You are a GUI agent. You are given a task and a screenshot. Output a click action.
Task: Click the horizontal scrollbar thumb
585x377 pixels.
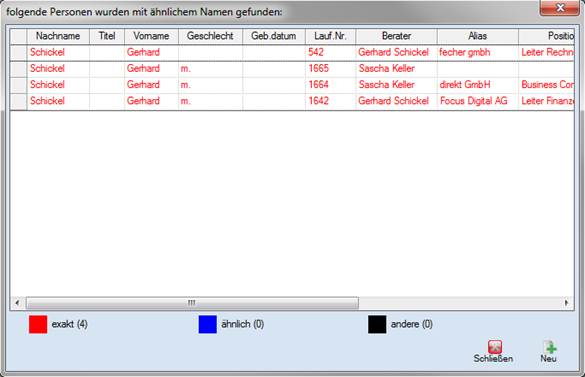tap(192, 303)
